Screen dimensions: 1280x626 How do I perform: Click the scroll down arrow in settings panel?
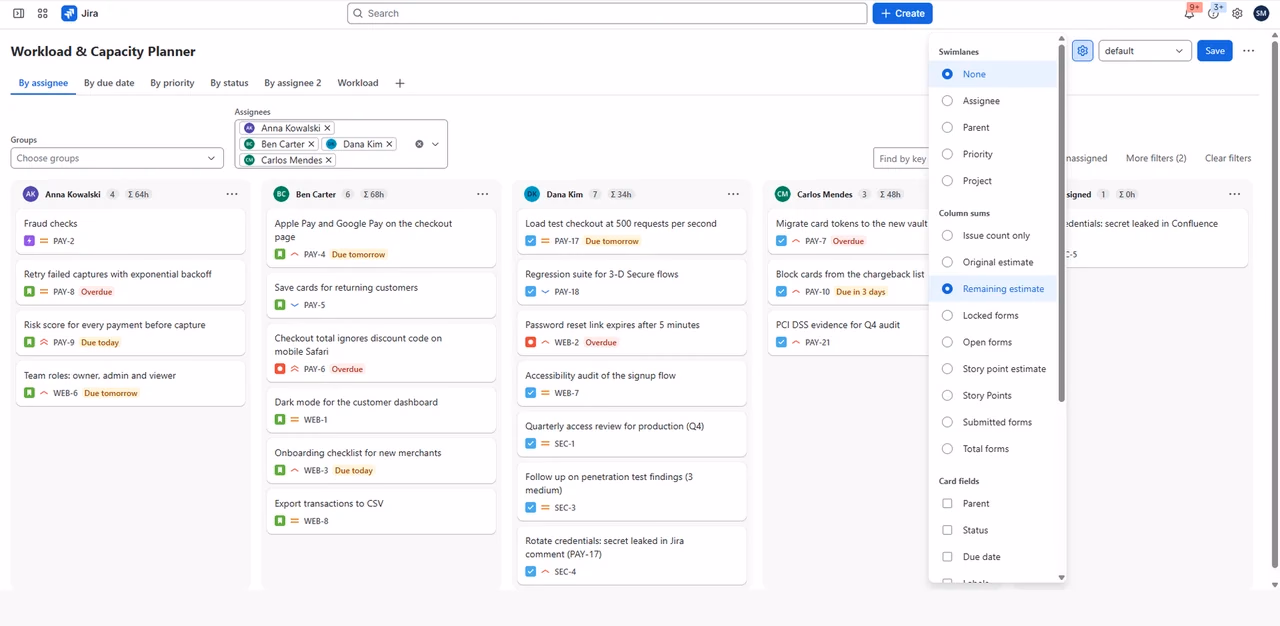pyautogui.click(x=1062, y=577)
